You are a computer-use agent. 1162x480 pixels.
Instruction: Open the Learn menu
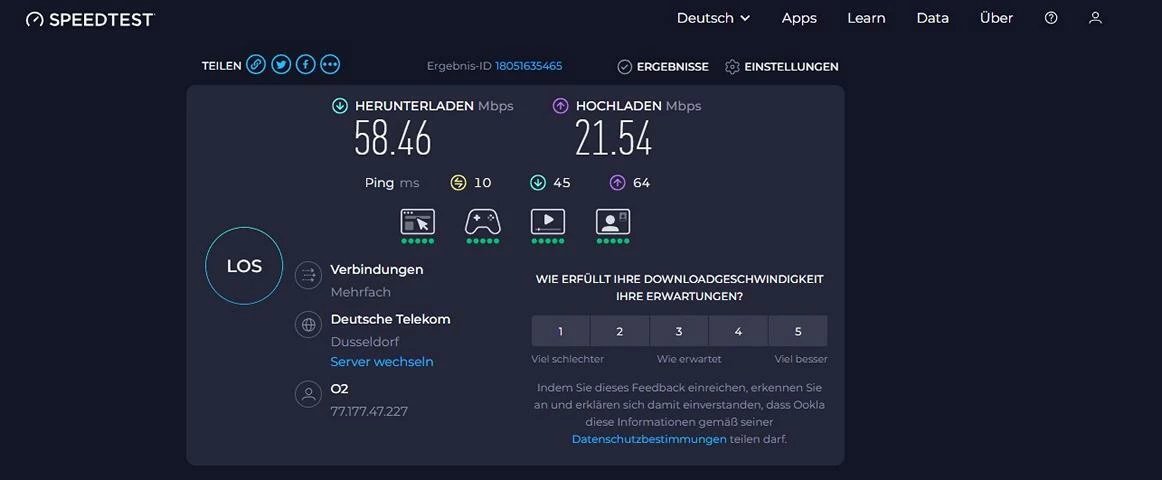866,19
